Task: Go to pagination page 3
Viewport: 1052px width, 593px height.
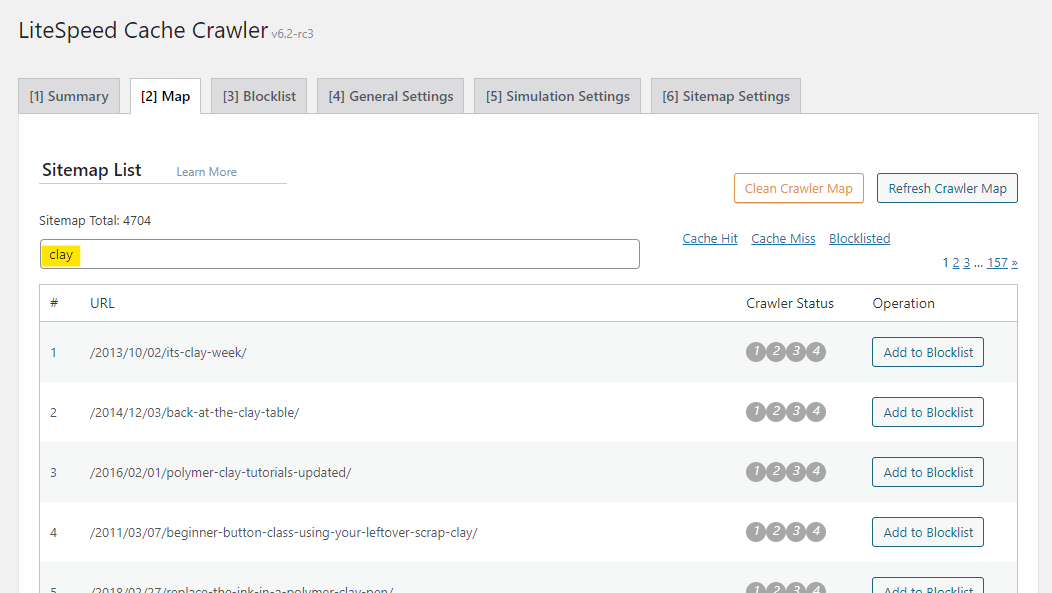Action: coord(967,263)
